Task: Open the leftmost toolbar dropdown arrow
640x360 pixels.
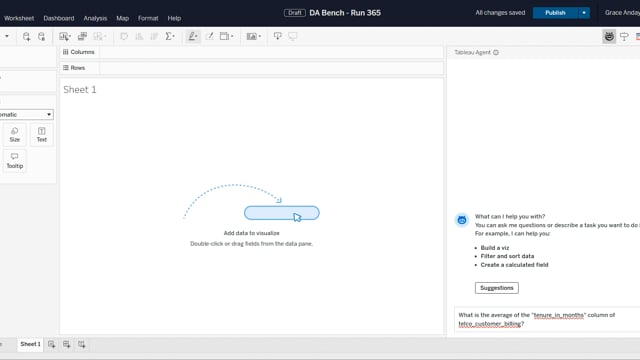Action: coord(7,37)
